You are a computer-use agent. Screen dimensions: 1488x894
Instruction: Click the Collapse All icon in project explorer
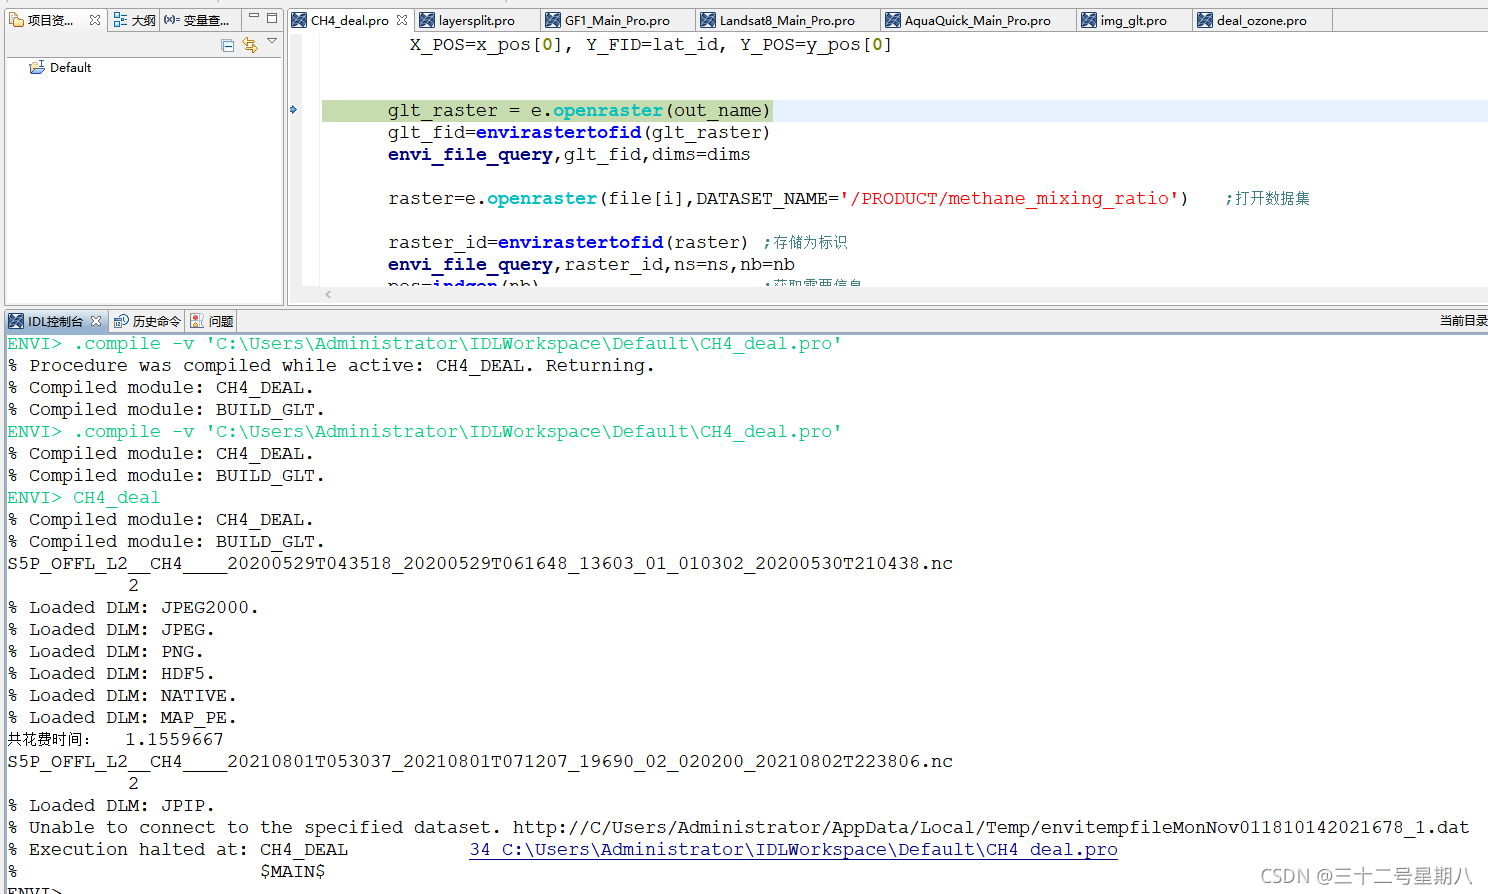point(228,45)
